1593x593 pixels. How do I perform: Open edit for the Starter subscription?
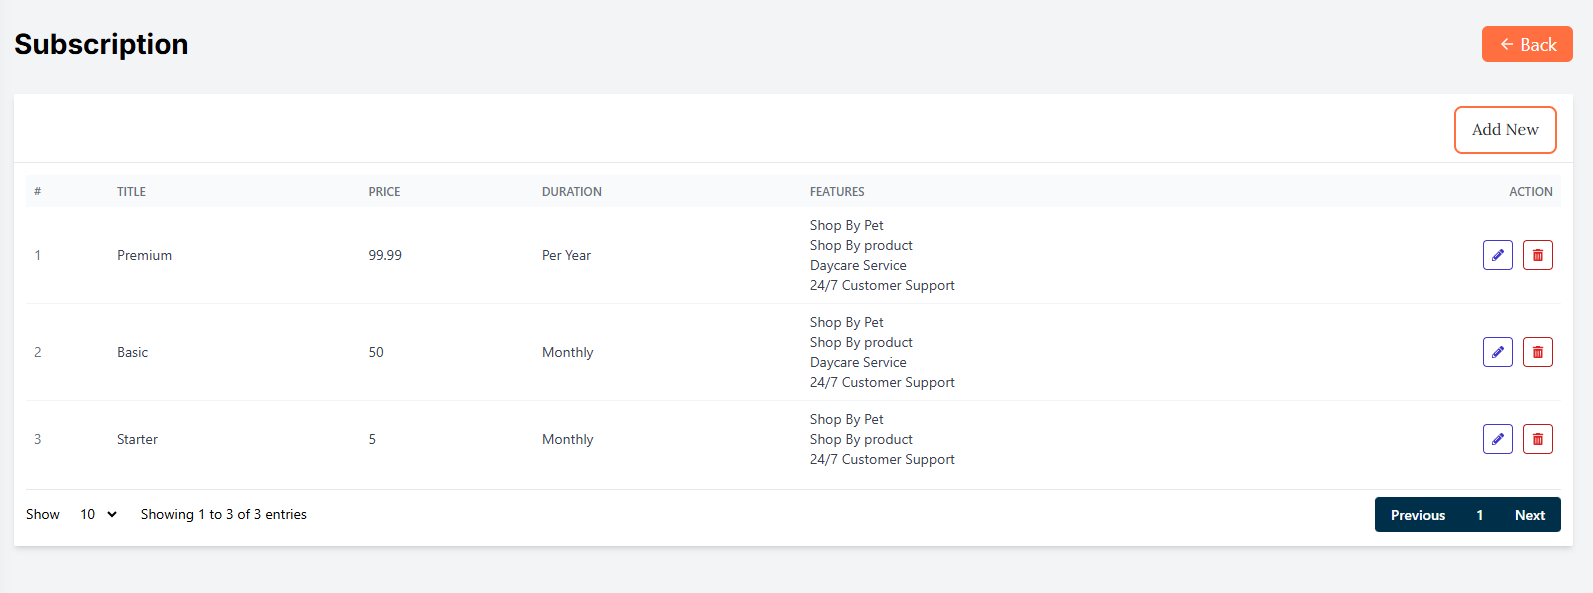point(1497,439)
